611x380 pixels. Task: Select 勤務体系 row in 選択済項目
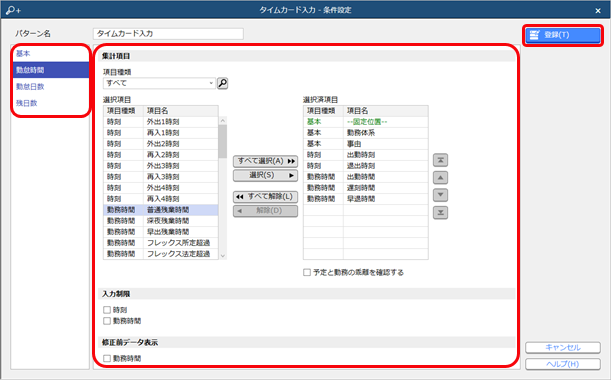pos(366,133)
